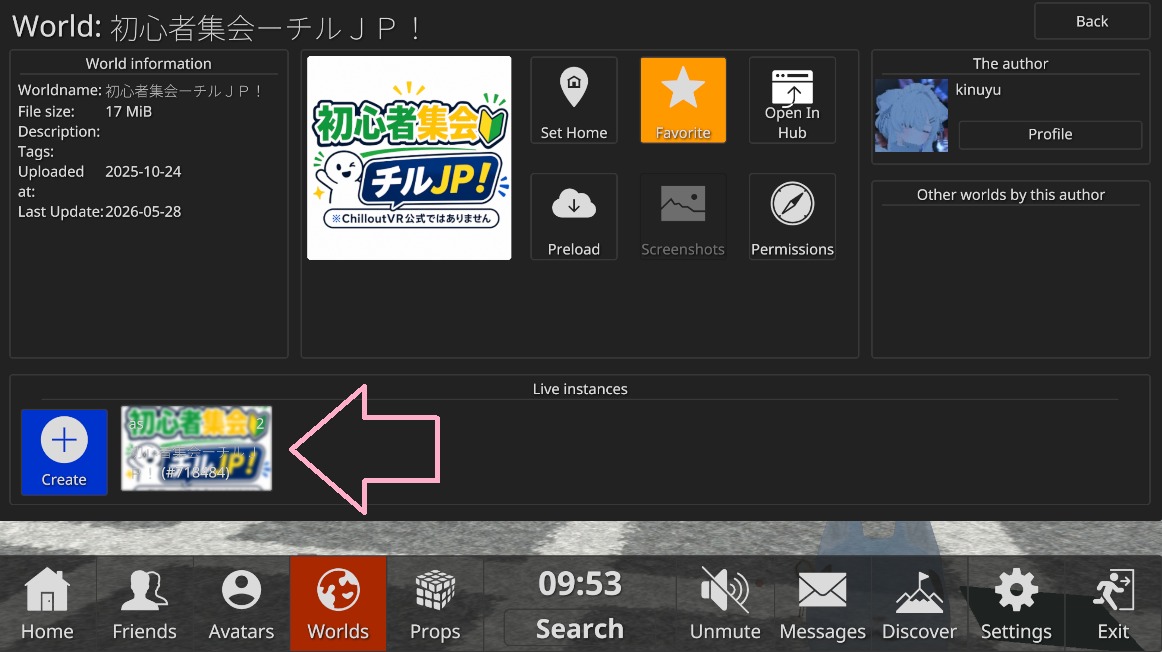The image size is (1162, 652).
Task: Toggle the Favorite star button
Action: [x=683, y=100]
